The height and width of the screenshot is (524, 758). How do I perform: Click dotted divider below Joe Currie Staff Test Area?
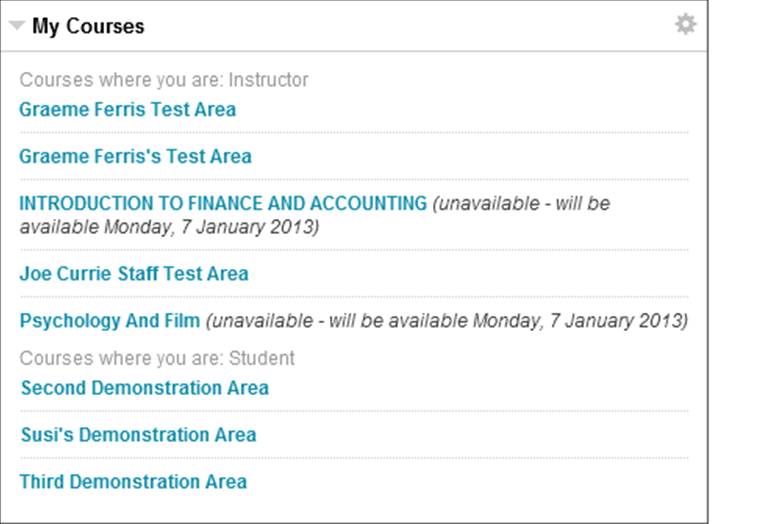tap(353, 297)
